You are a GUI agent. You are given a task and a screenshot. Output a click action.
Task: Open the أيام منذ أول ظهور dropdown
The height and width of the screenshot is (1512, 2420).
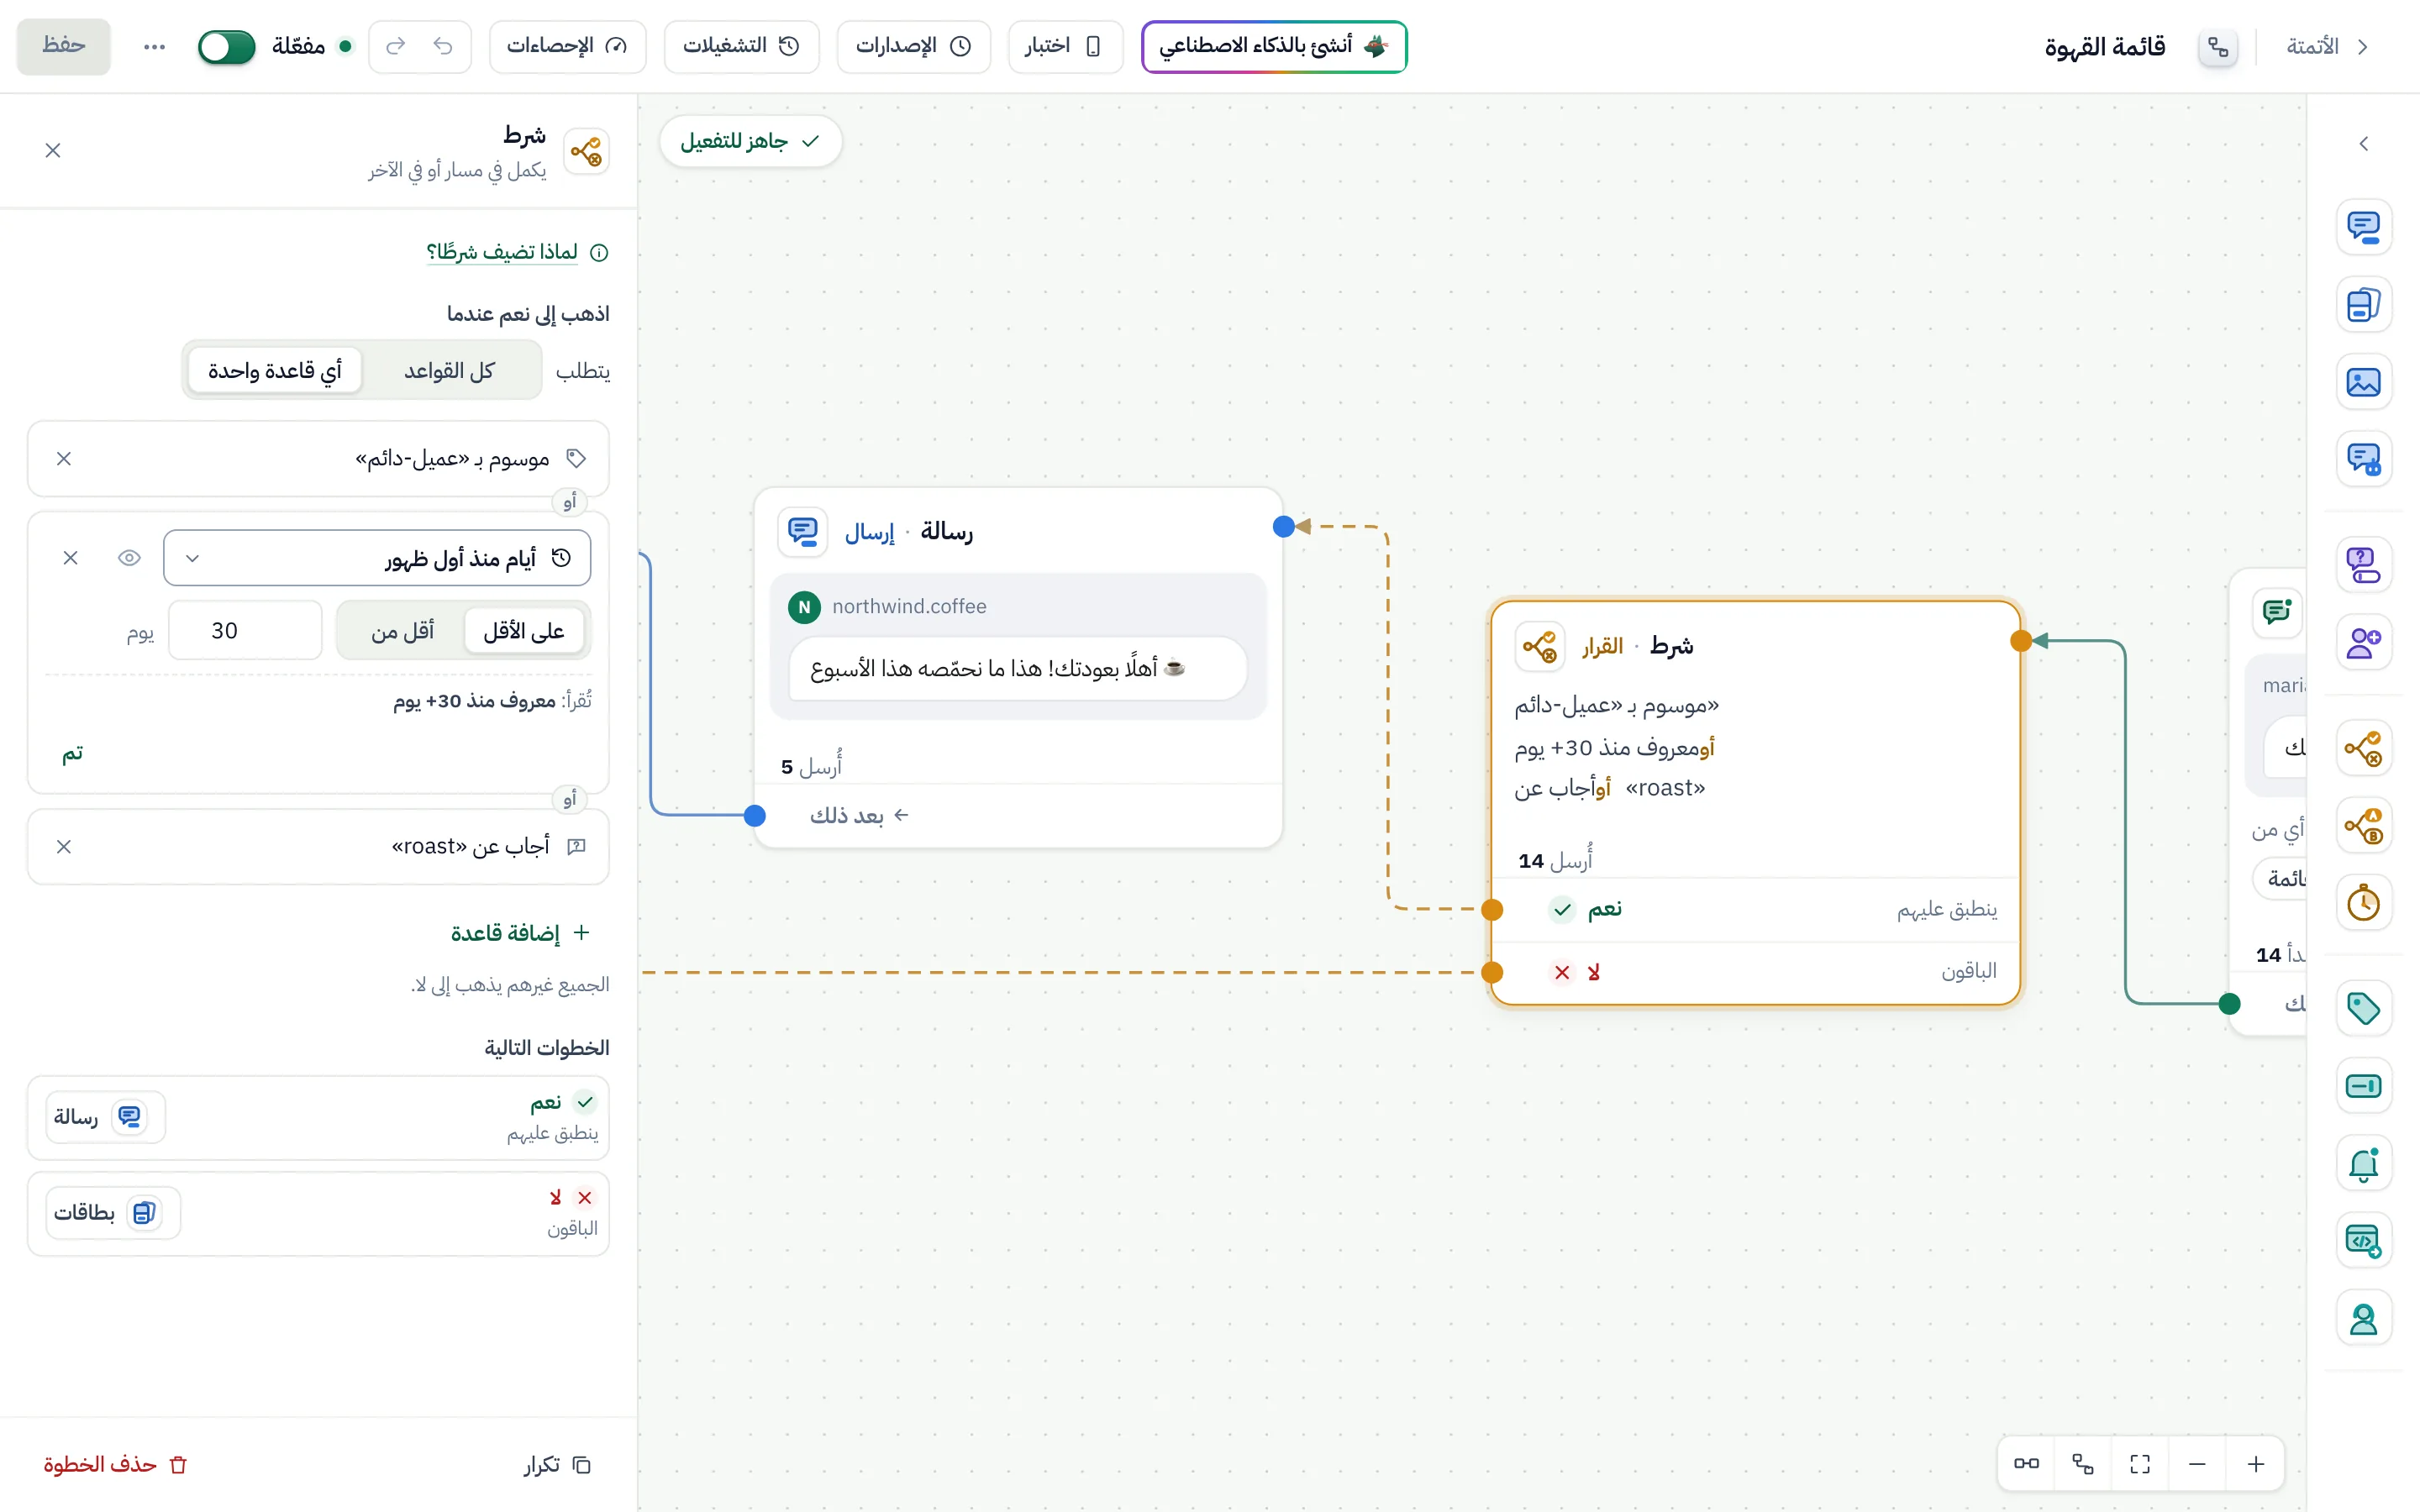pyautogui.click(x=377, y=558)
